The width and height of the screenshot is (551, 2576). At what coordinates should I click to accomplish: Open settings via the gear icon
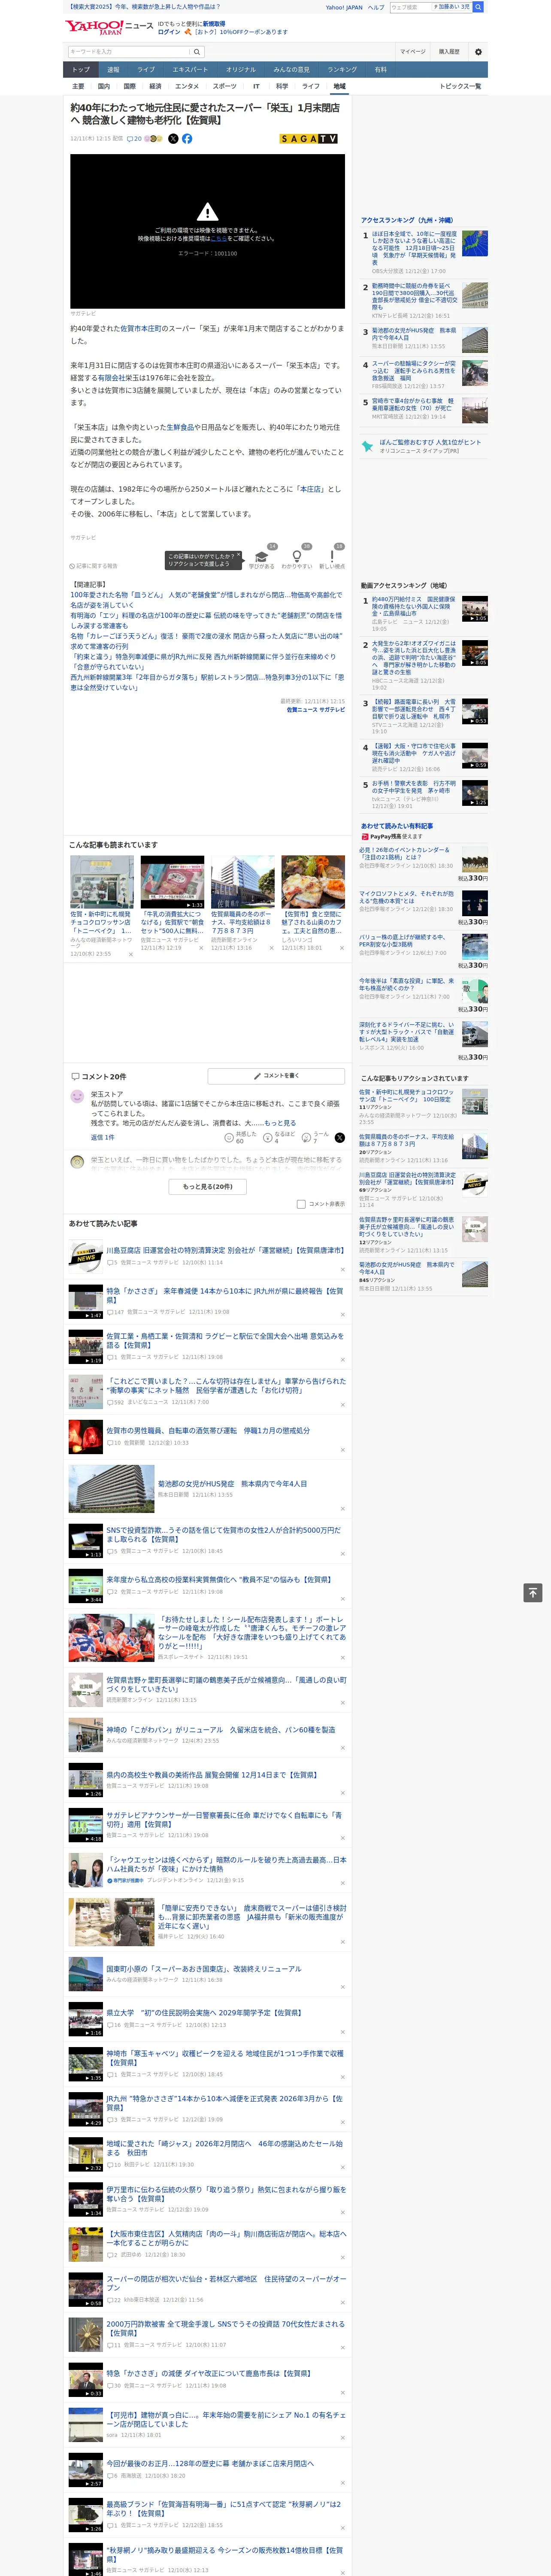pos(478,52)
